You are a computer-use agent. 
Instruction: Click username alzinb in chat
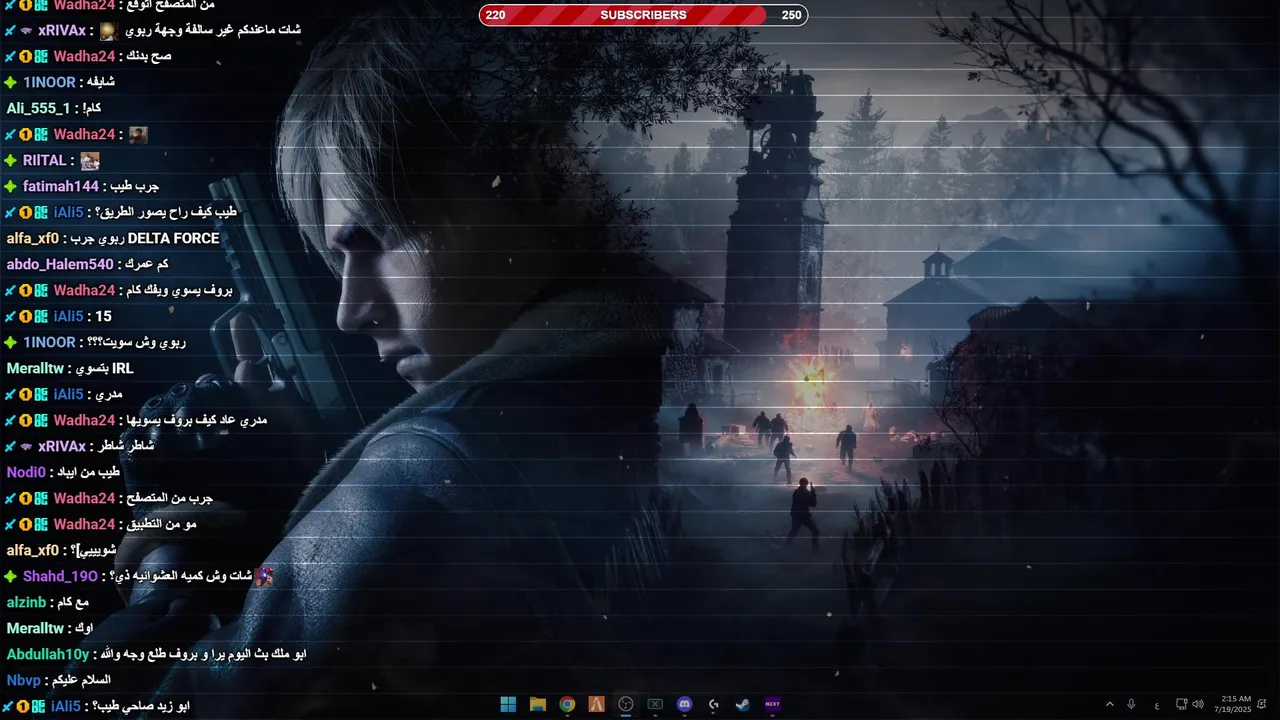(x=26, y=602)
